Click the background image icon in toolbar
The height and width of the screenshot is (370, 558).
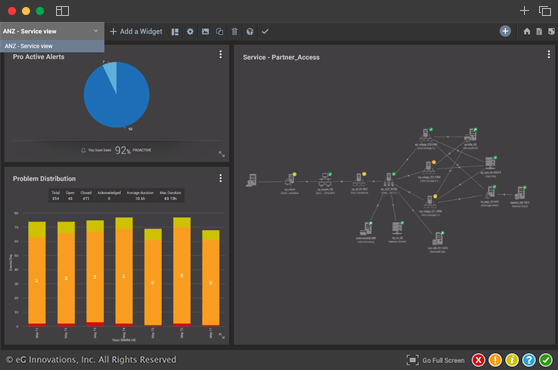click(x=205, y=32)
